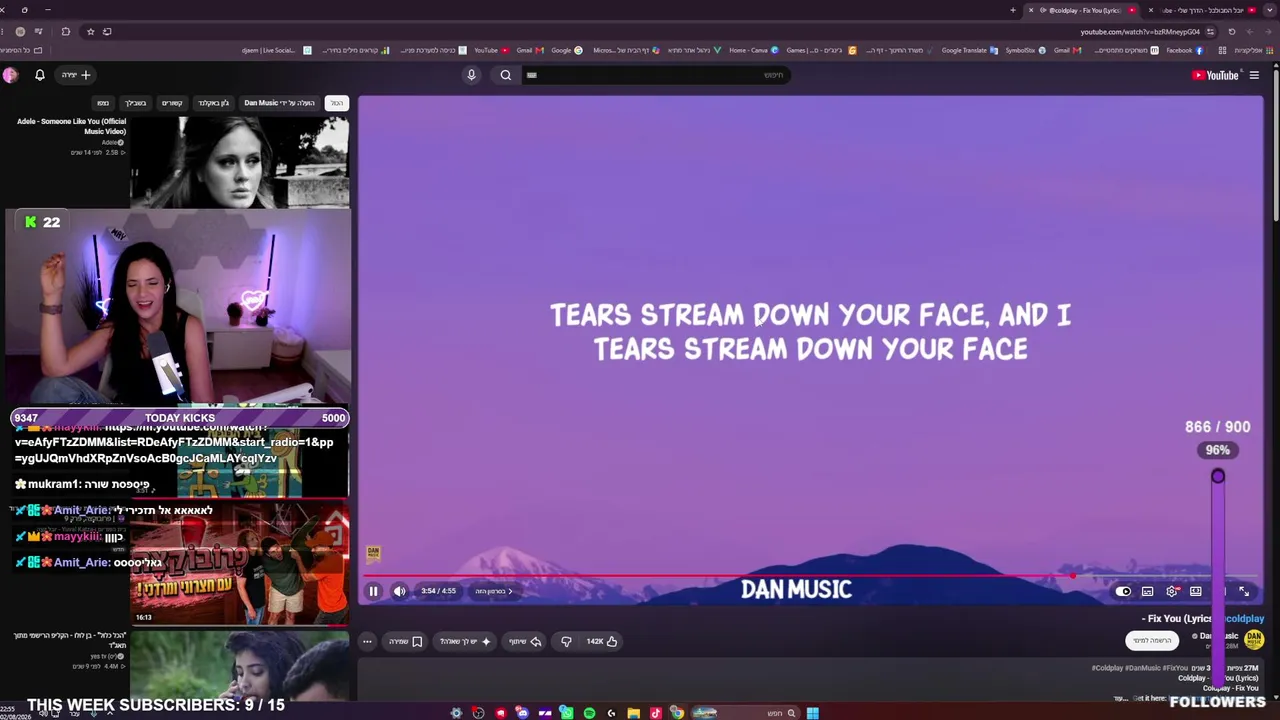Select the first chip beside the video
Screen dimensions: 1280x720
click(x=337, y=103)
